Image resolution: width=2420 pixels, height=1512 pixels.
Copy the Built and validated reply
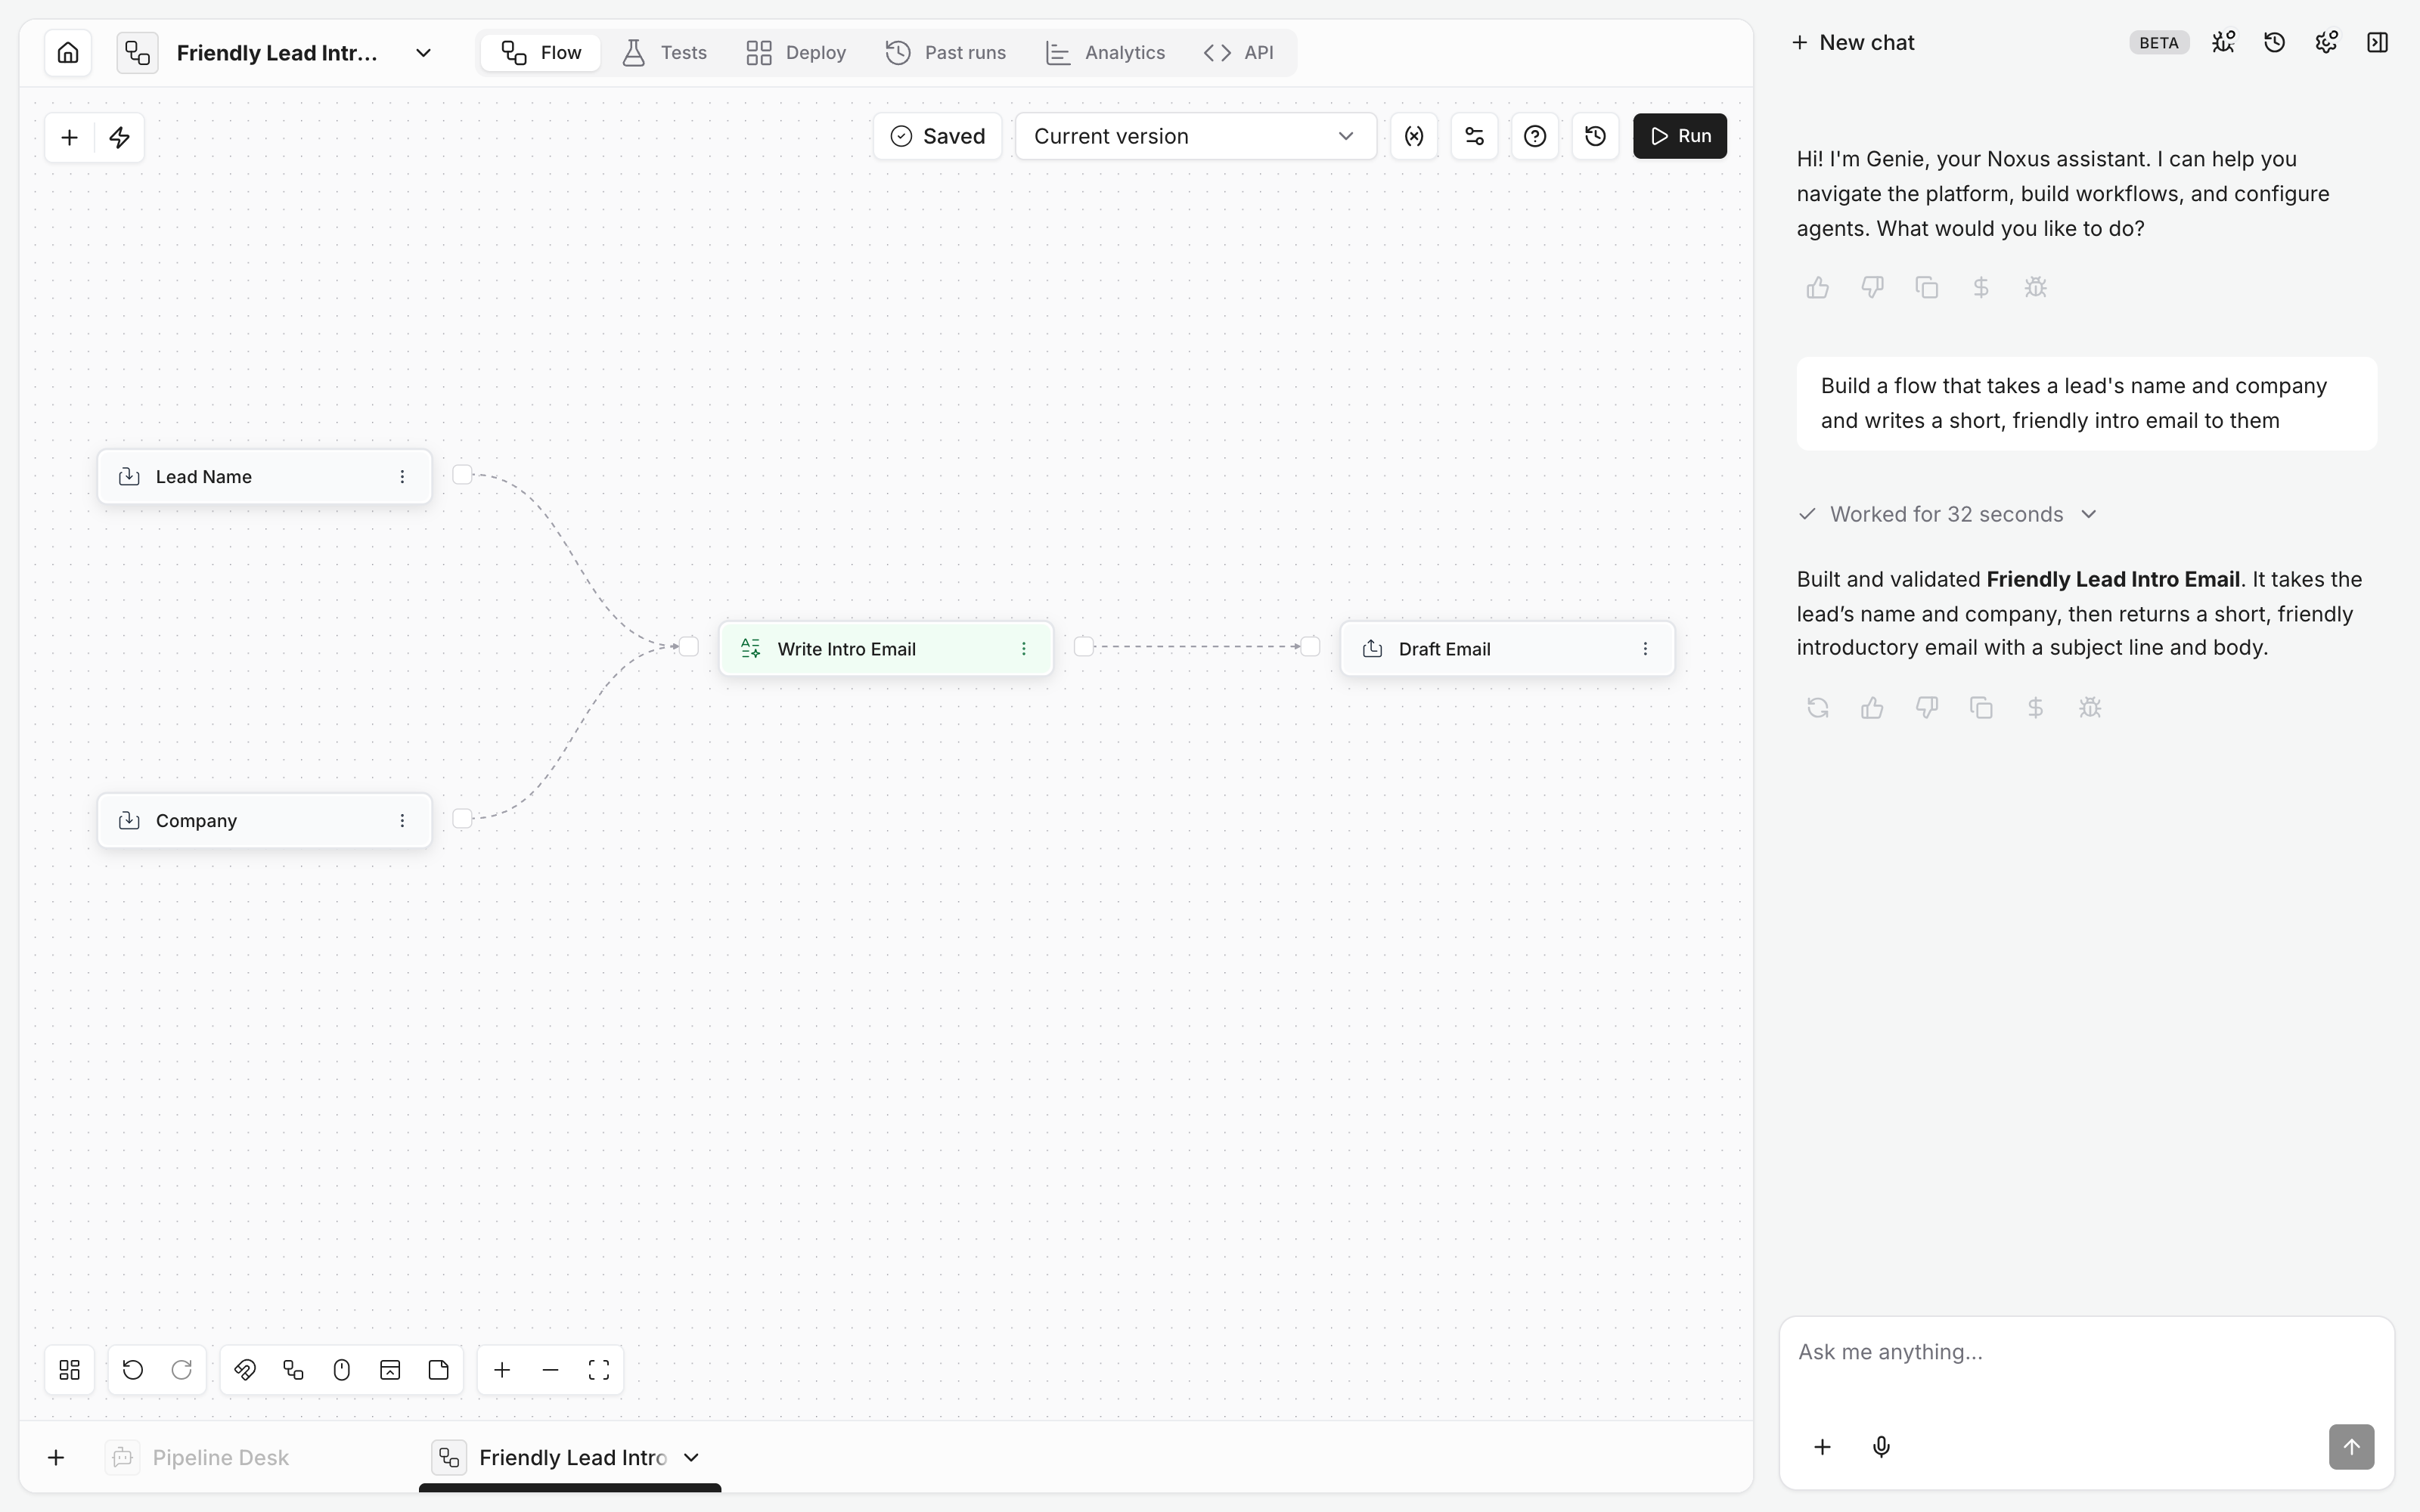[1981, 708]
